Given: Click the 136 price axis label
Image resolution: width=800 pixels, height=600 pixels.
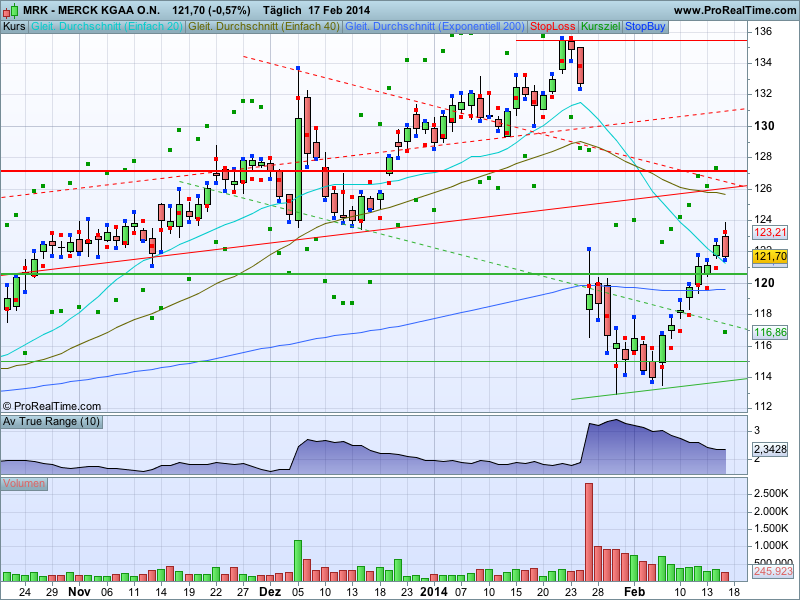Looking at the screenshot, I should tap(763, 32).
